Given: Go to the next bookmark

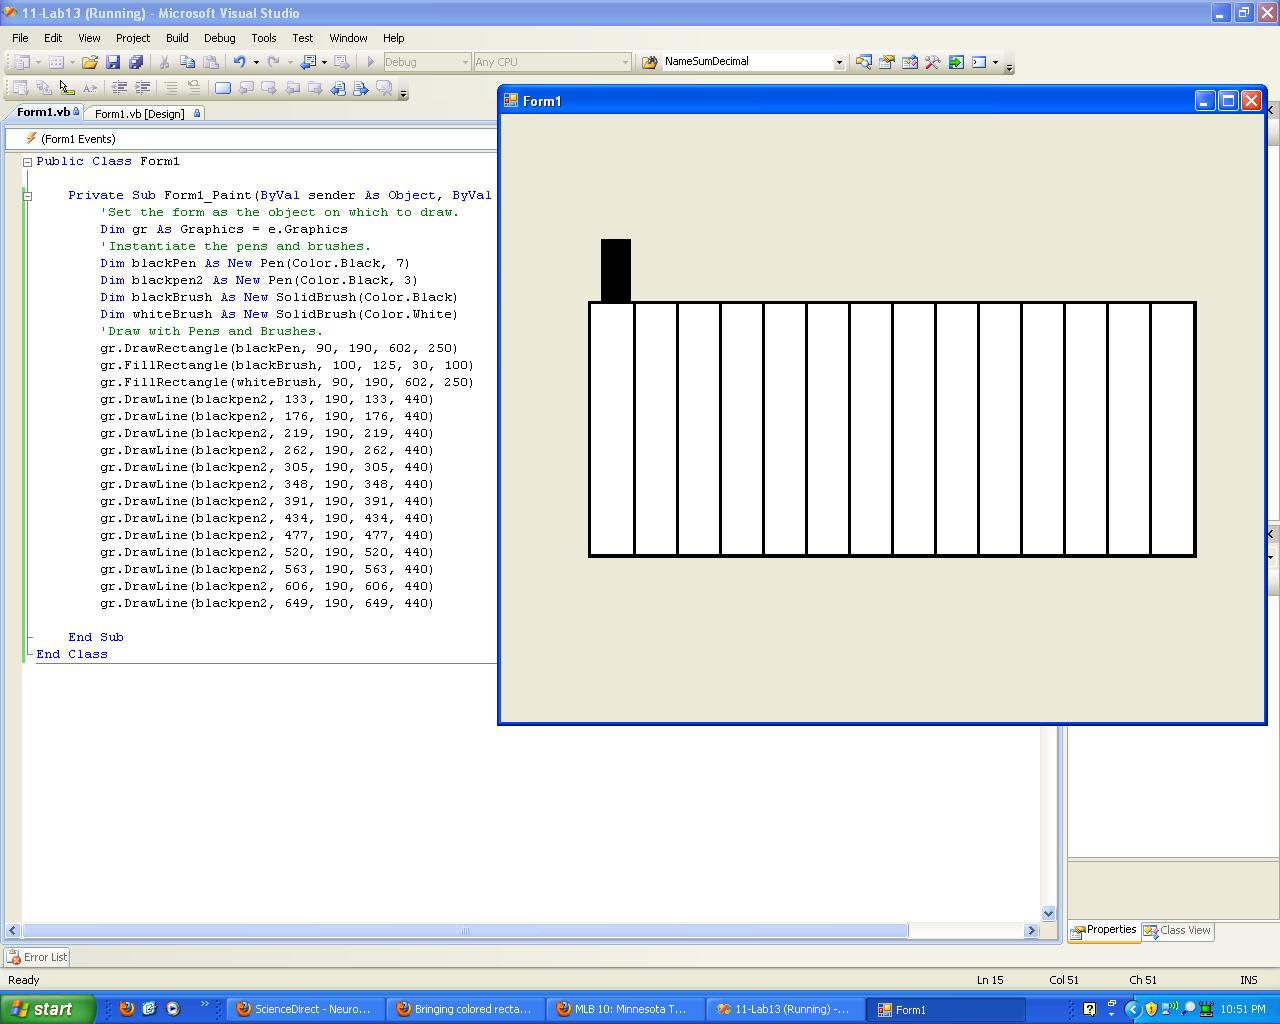Looking at the screenshot, I should [x=269, y=88].
